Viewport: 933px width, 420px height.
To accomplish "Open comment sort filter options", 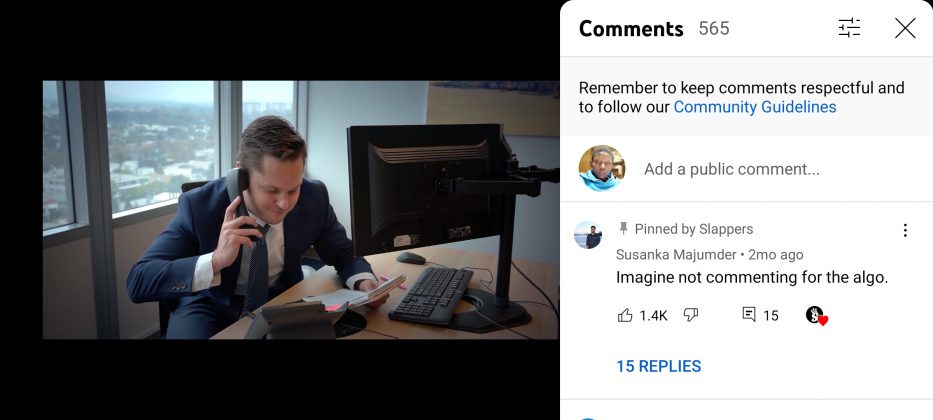I will click(849, 28).
